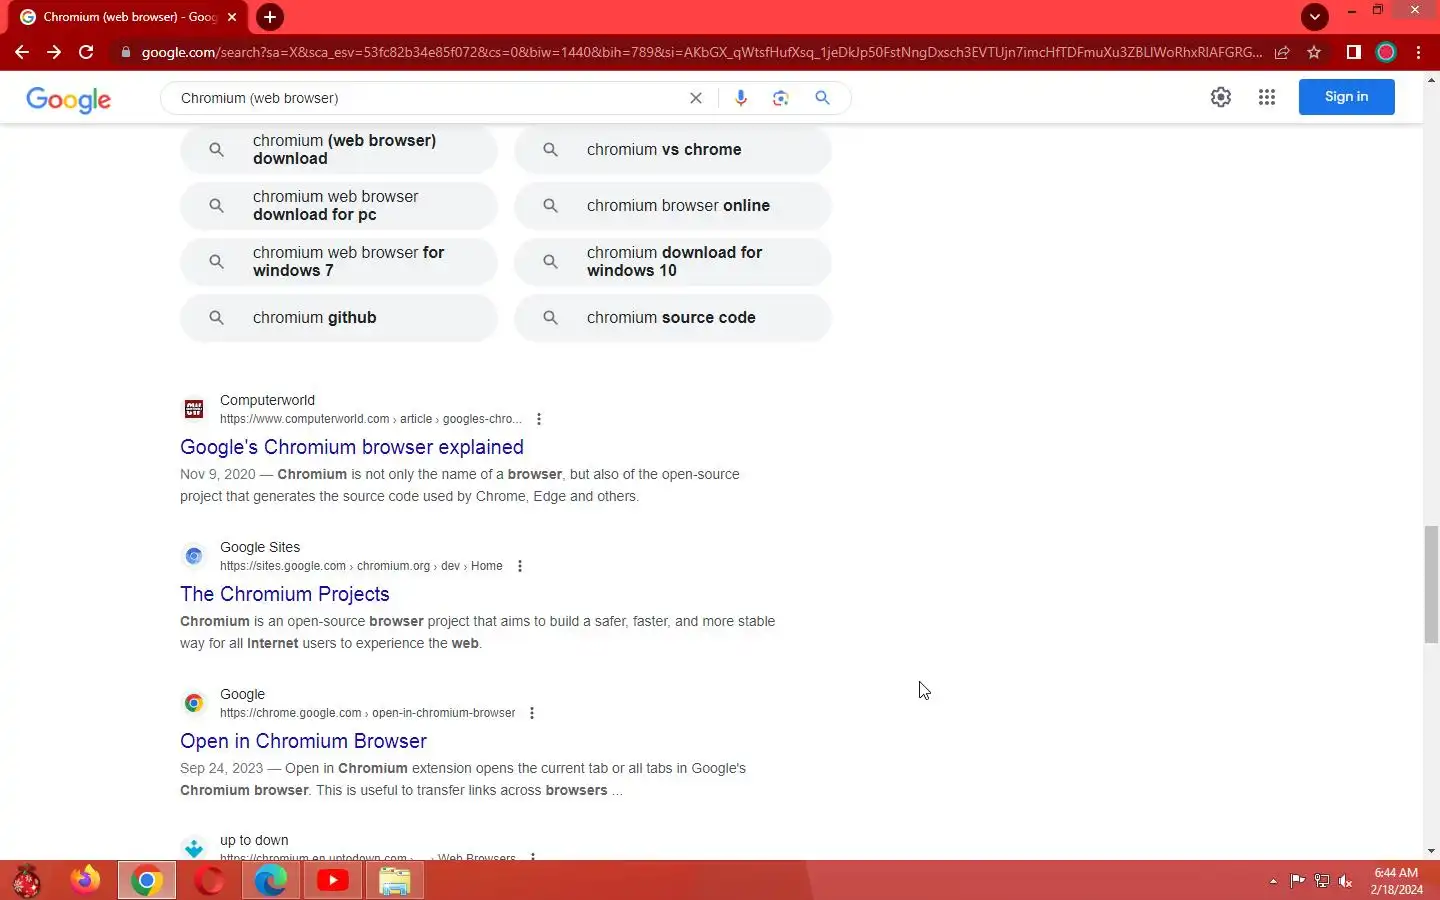Open Chrome three-dot menu

pyautogui.click(x=1418, y=52)
